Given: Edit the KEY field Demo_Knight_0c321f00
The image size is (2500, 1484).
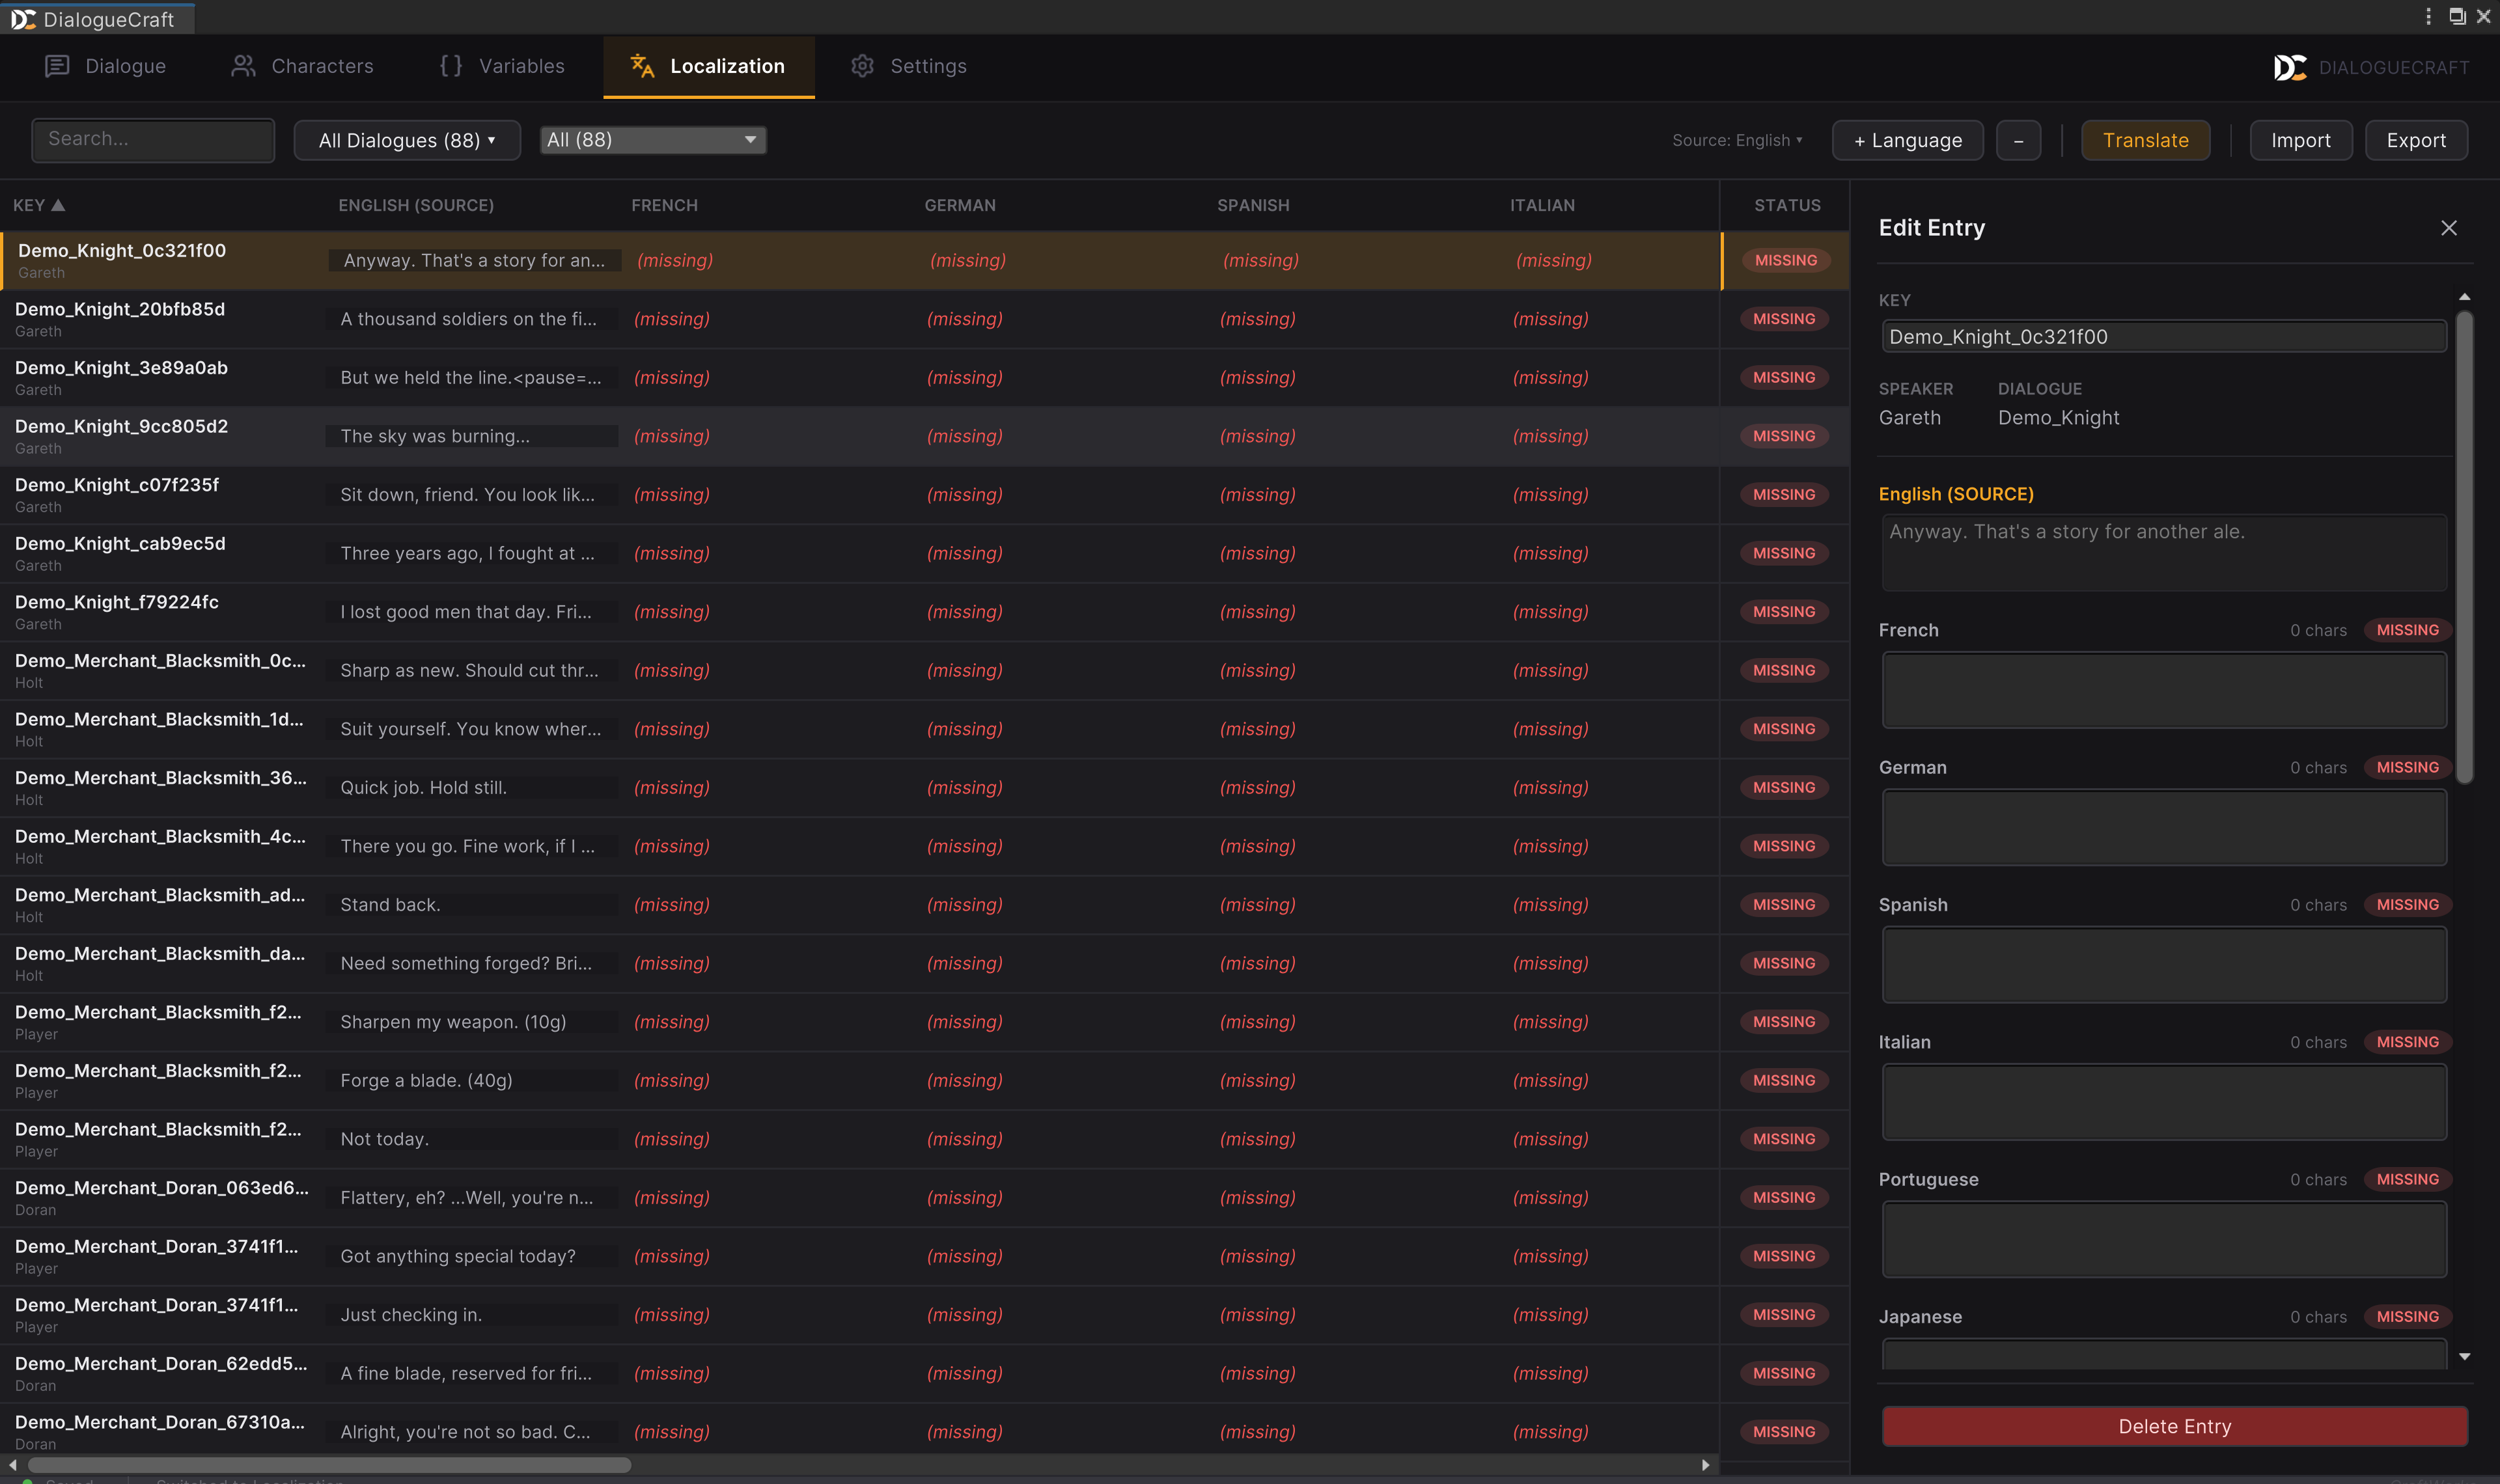Looking at the screenshot, I should (x=2164, y=337).
